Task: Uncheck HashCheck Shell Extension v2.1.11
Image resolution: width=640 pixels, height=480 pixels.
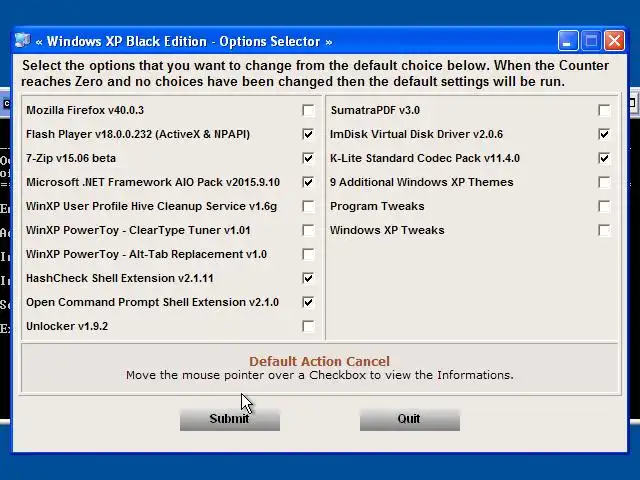Action: coord(308,278)
